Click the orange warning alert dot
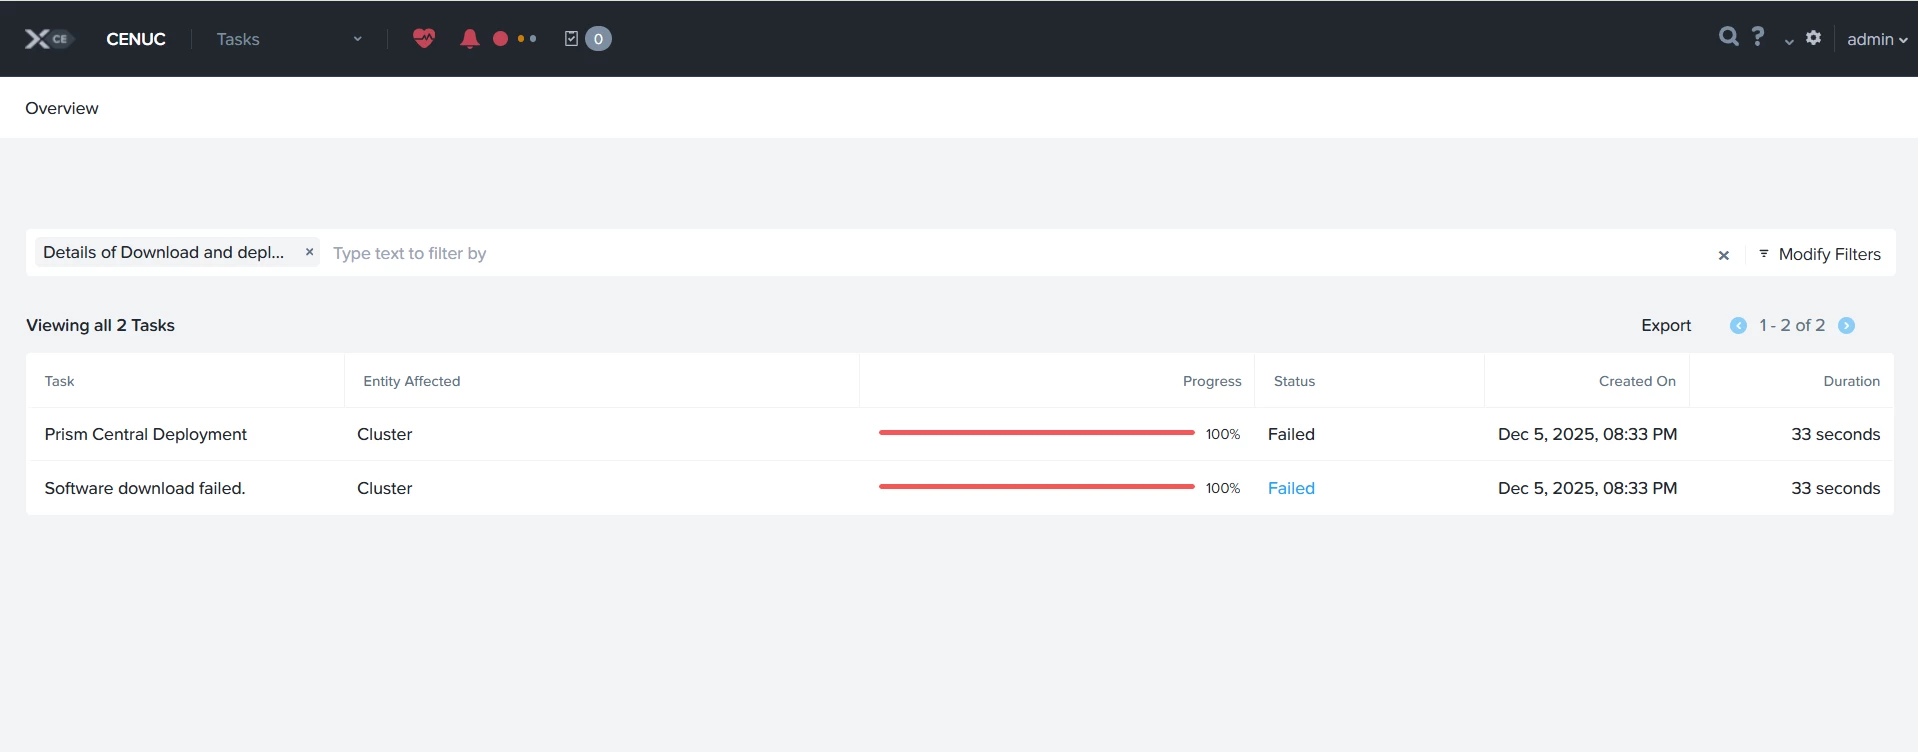Image resolution: width=1918 pixels, height=752 pixels. (x=521, y=39)
